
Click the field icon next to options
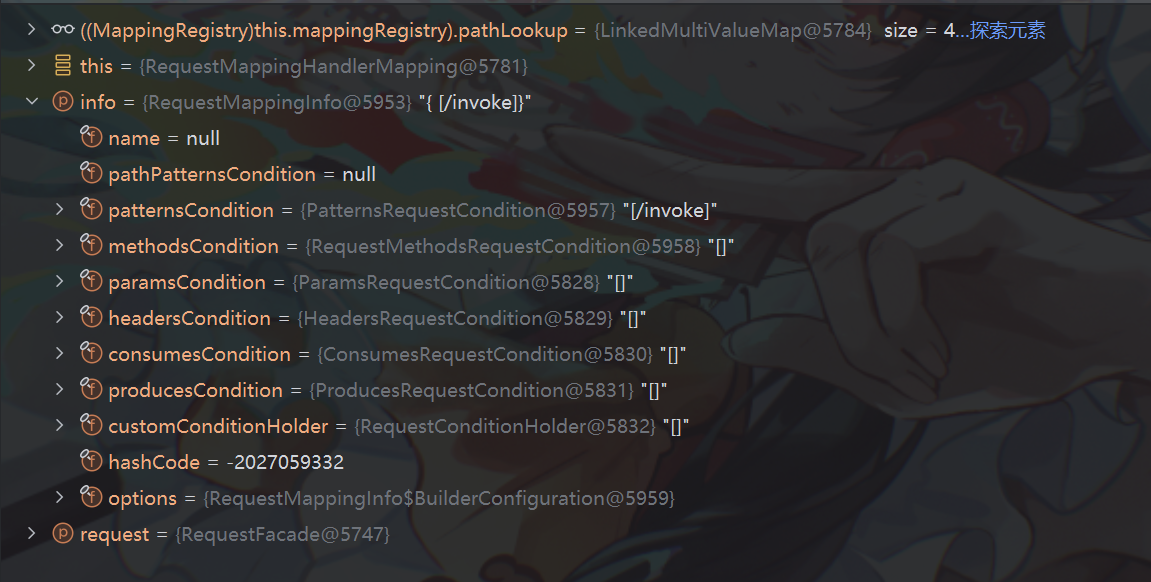coord(91,496)
